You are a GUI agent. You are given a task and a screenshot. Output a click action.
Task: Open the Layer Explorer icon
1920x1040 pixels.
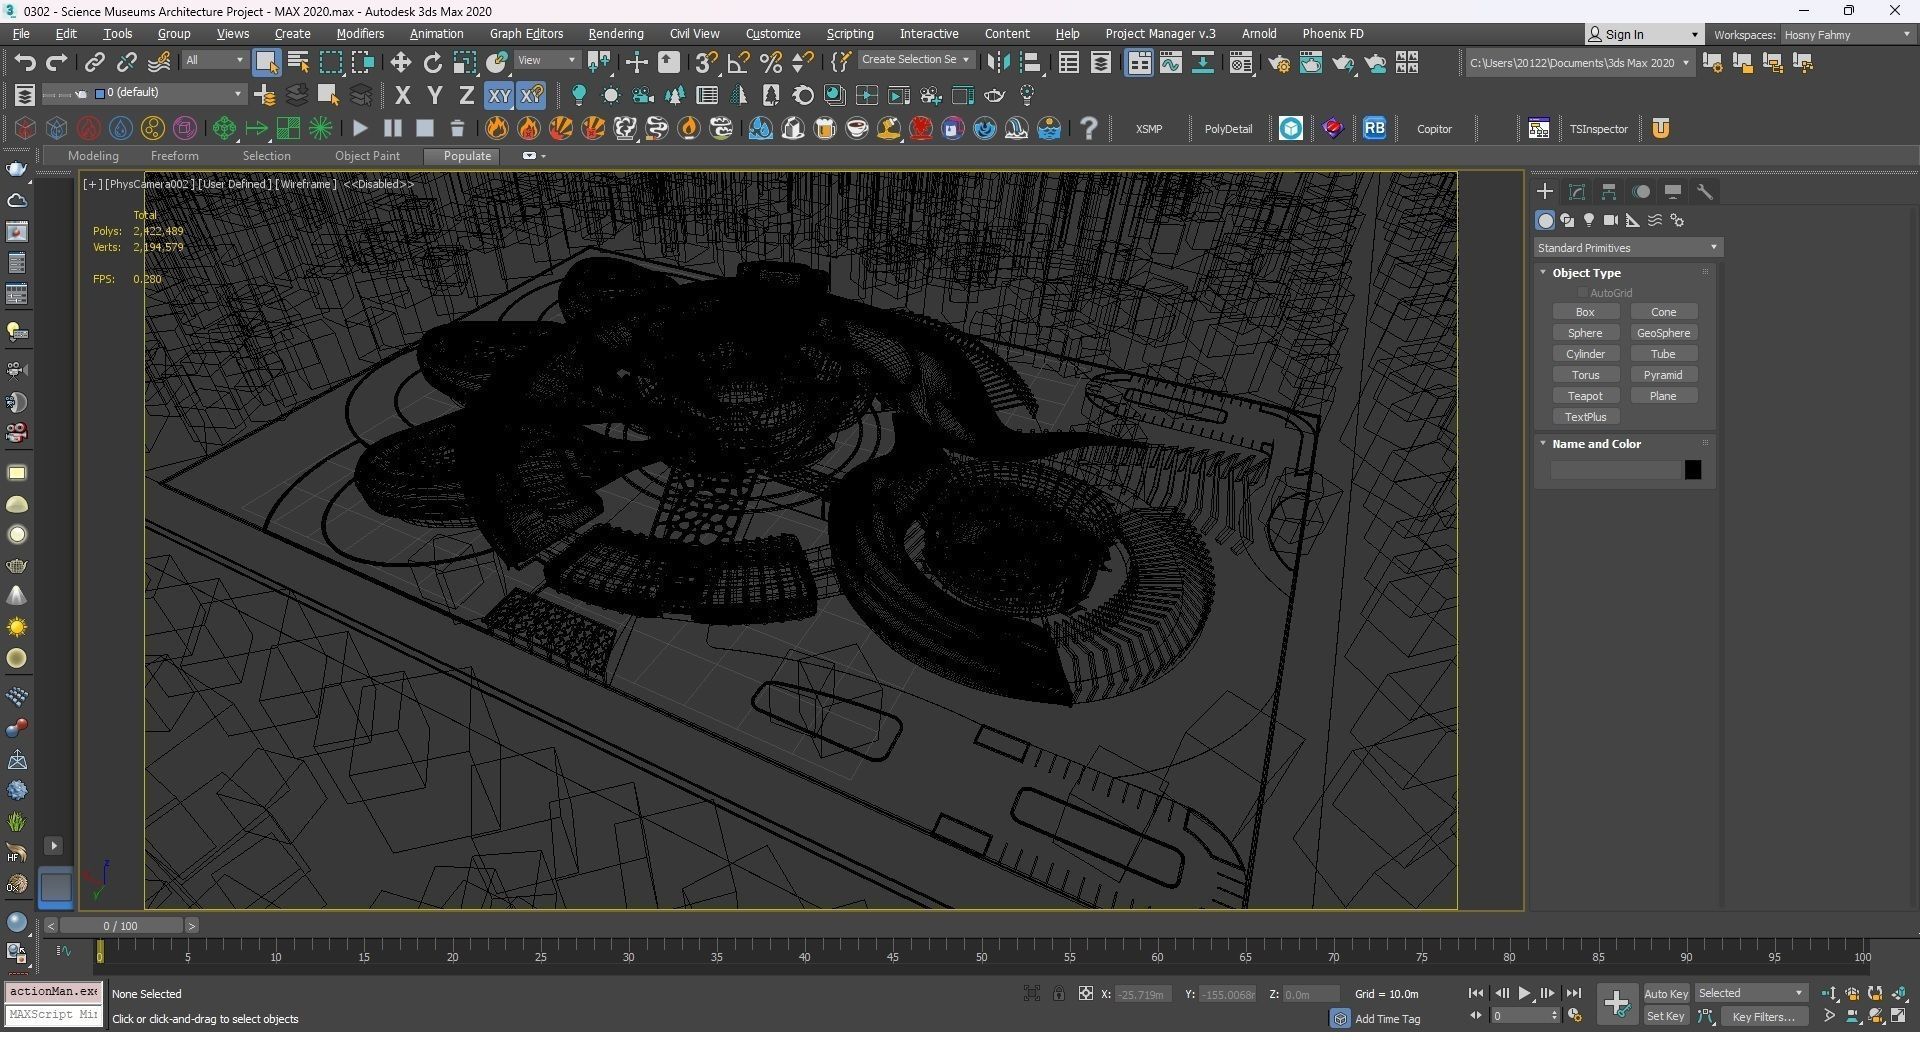pos(1100,63)
